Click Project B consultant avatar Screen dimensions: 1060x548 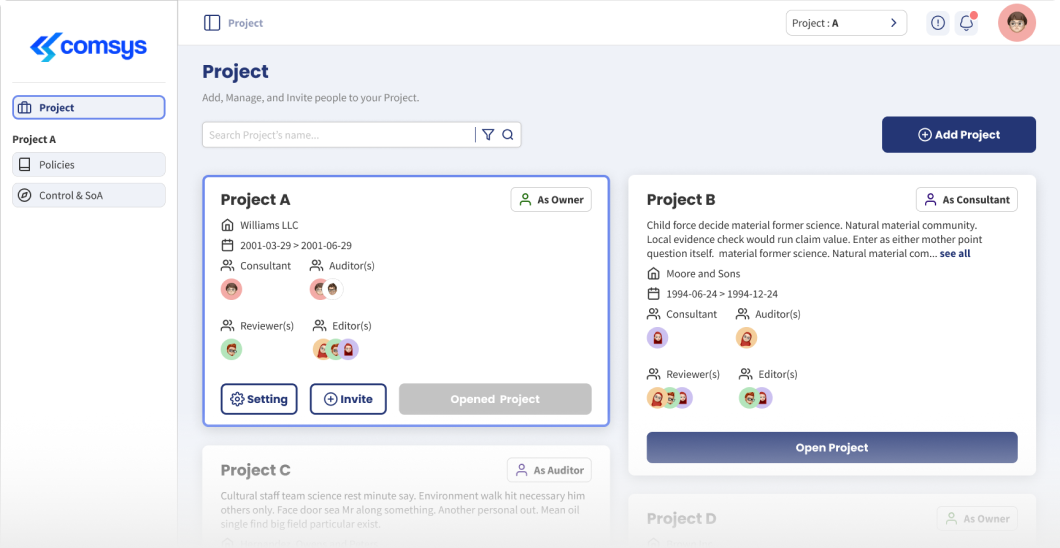point(657,338)
